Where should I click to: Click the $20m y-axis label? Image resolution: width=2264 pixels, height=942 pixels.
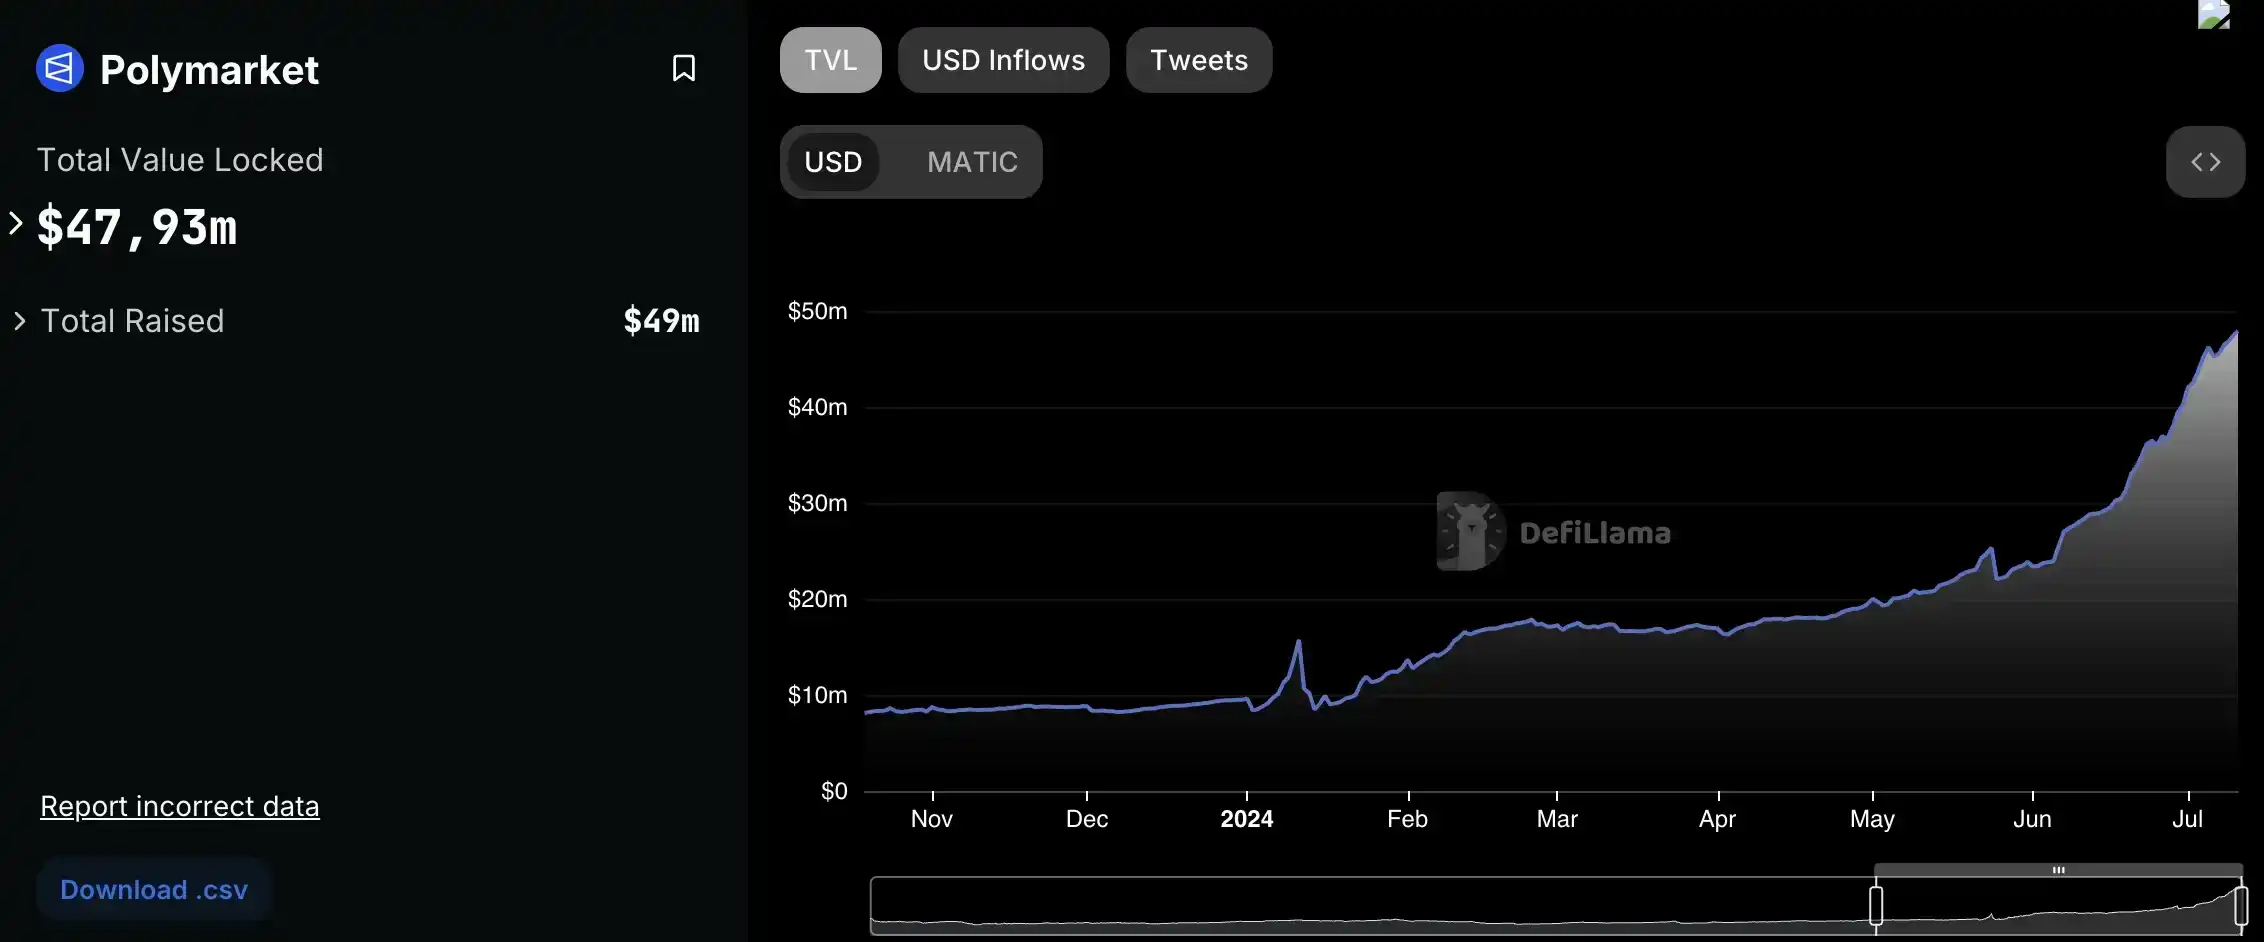click(817, 599)
